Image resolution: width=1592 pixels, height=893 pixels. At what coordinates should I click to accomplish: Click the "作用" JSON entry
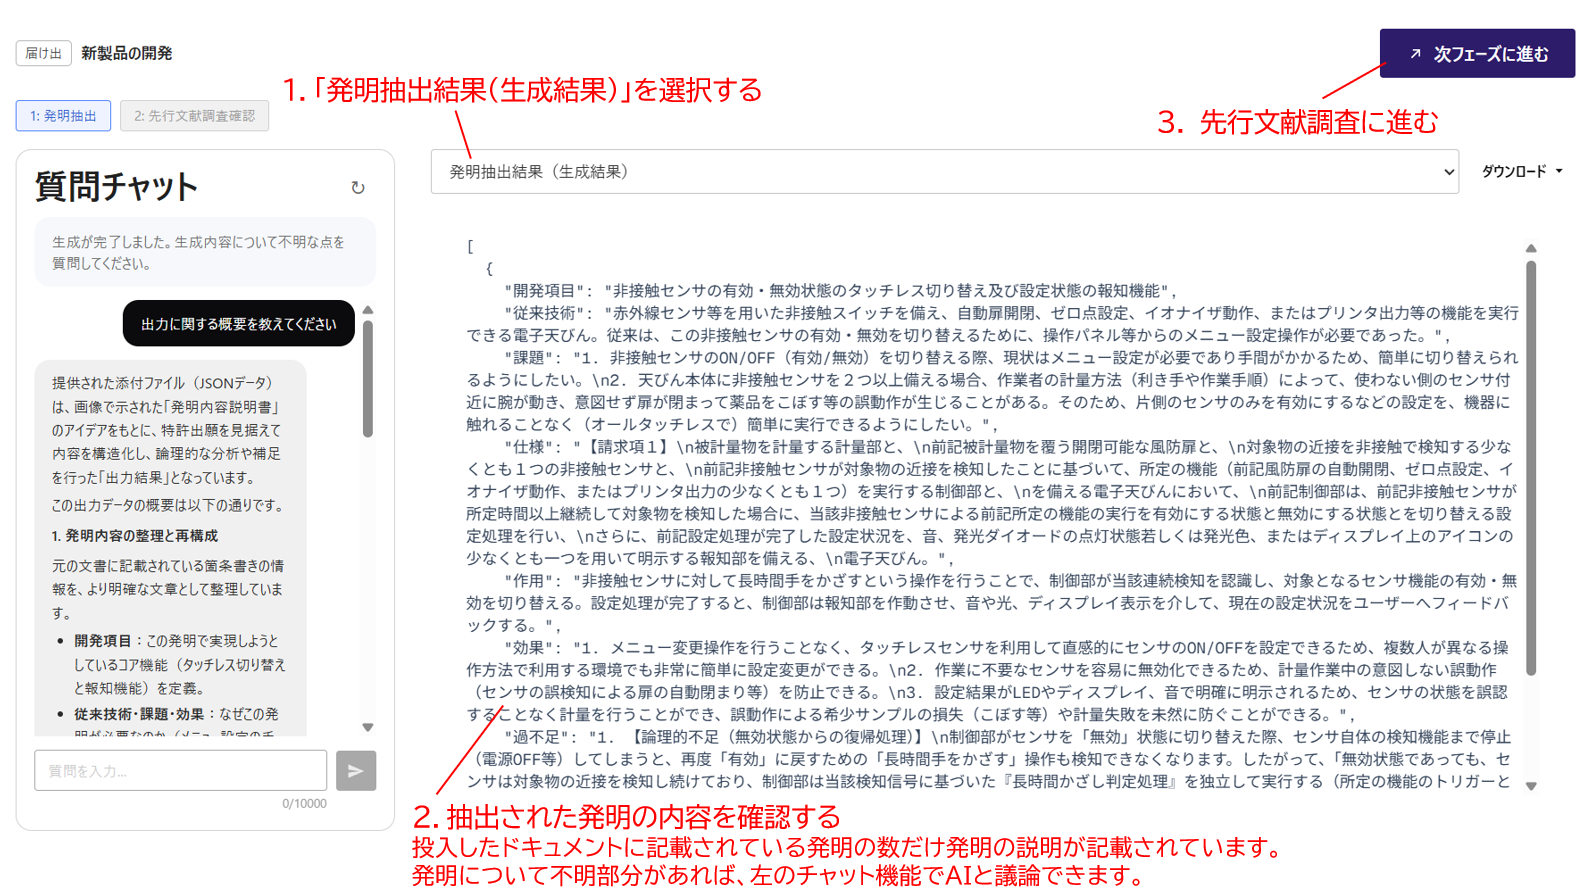pyautogui.click(x=992, y=603)
